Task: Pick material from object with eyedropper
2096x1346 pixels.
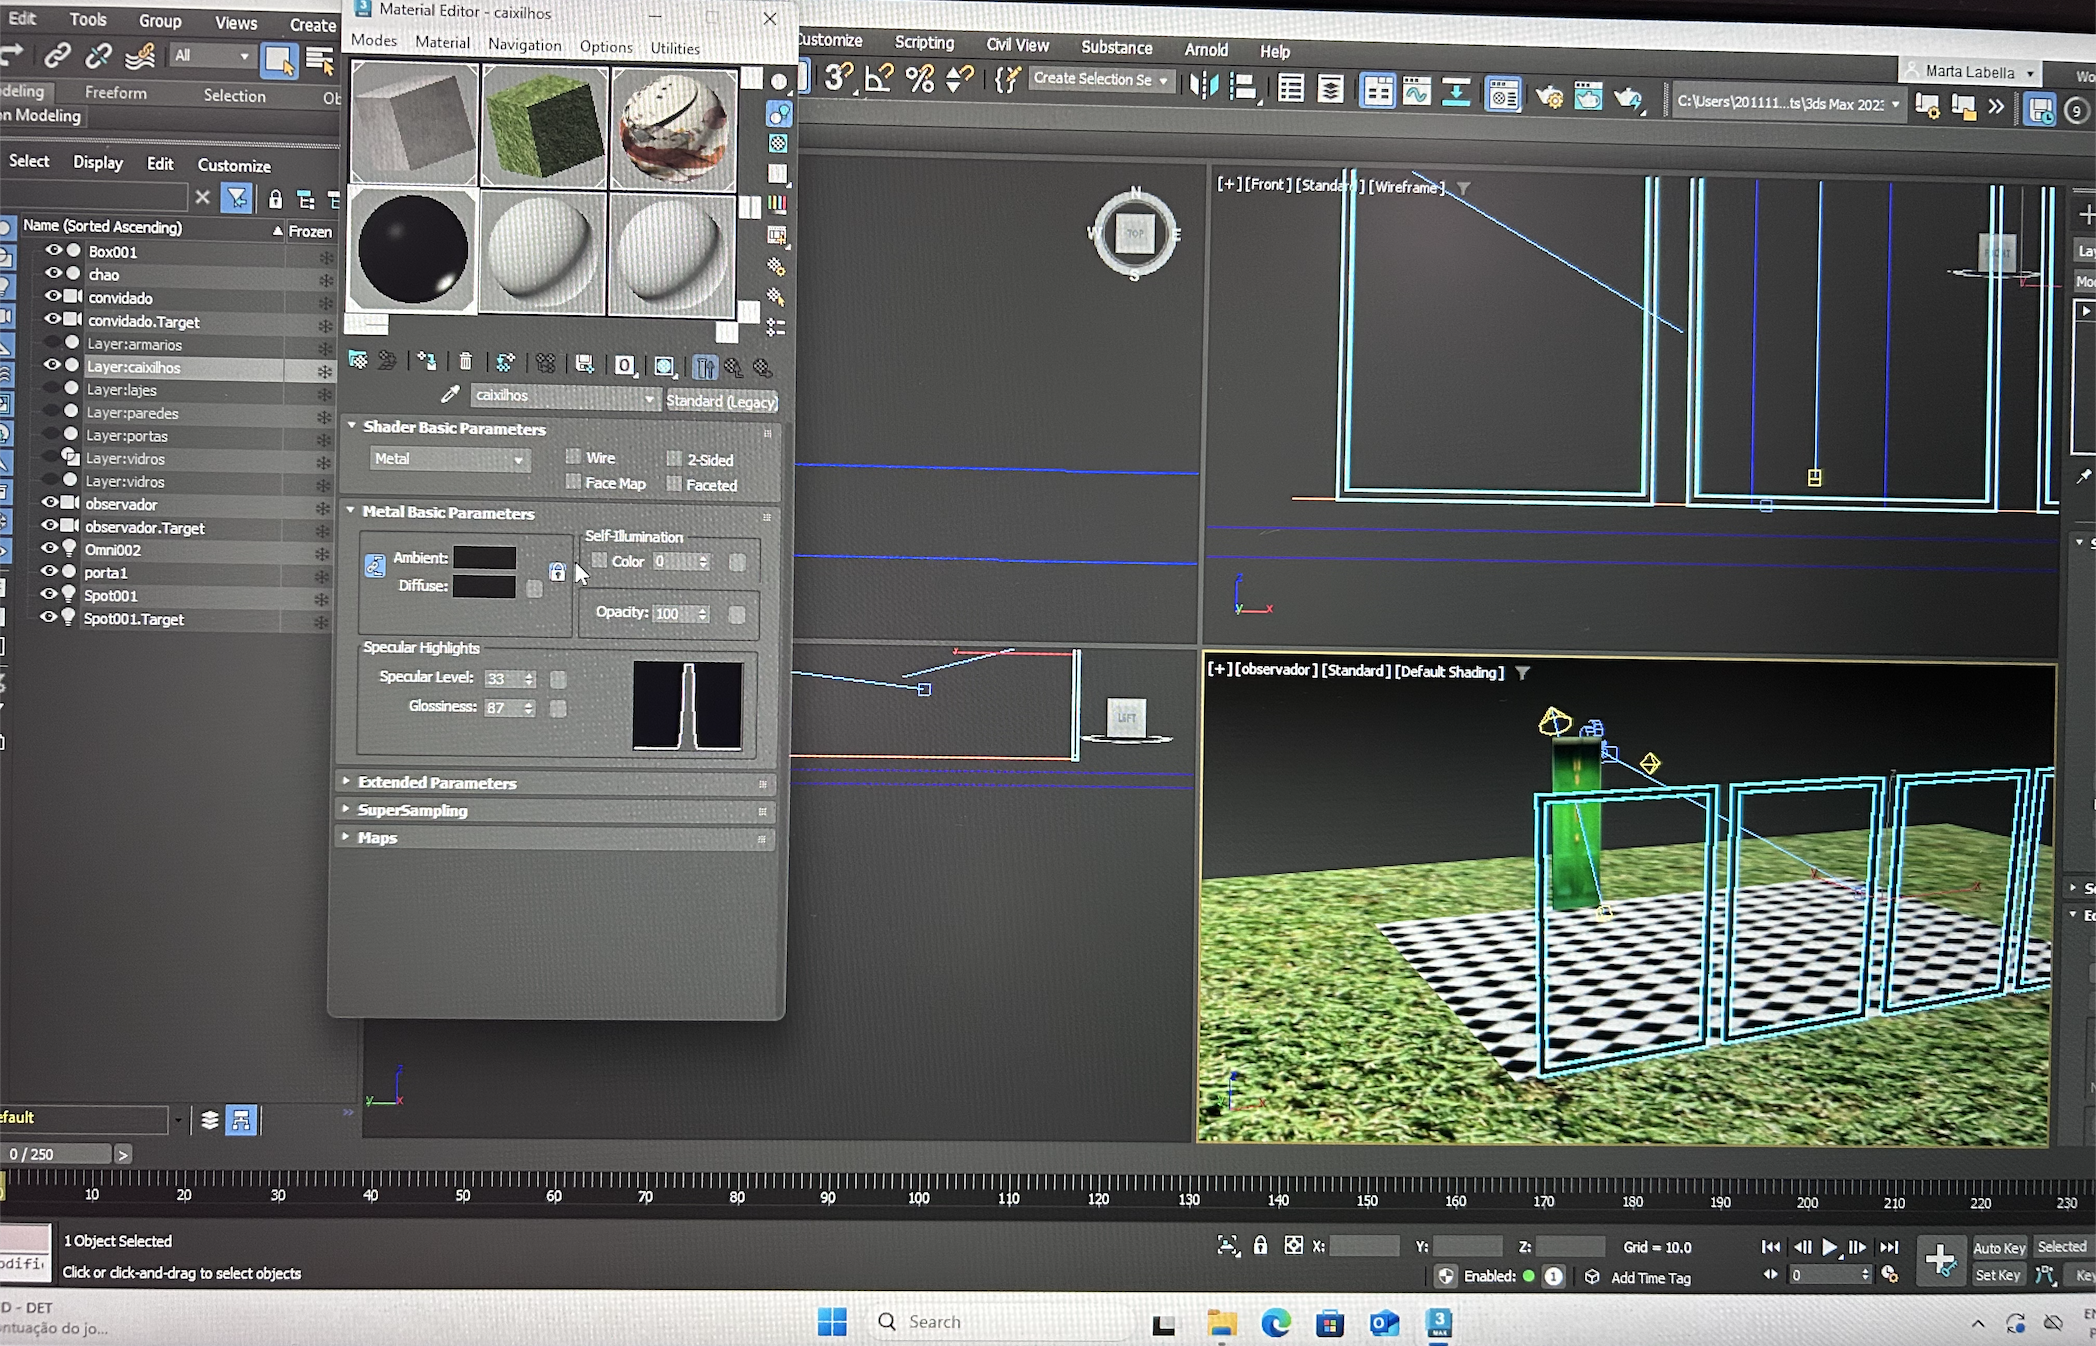Action: [451, 396]
